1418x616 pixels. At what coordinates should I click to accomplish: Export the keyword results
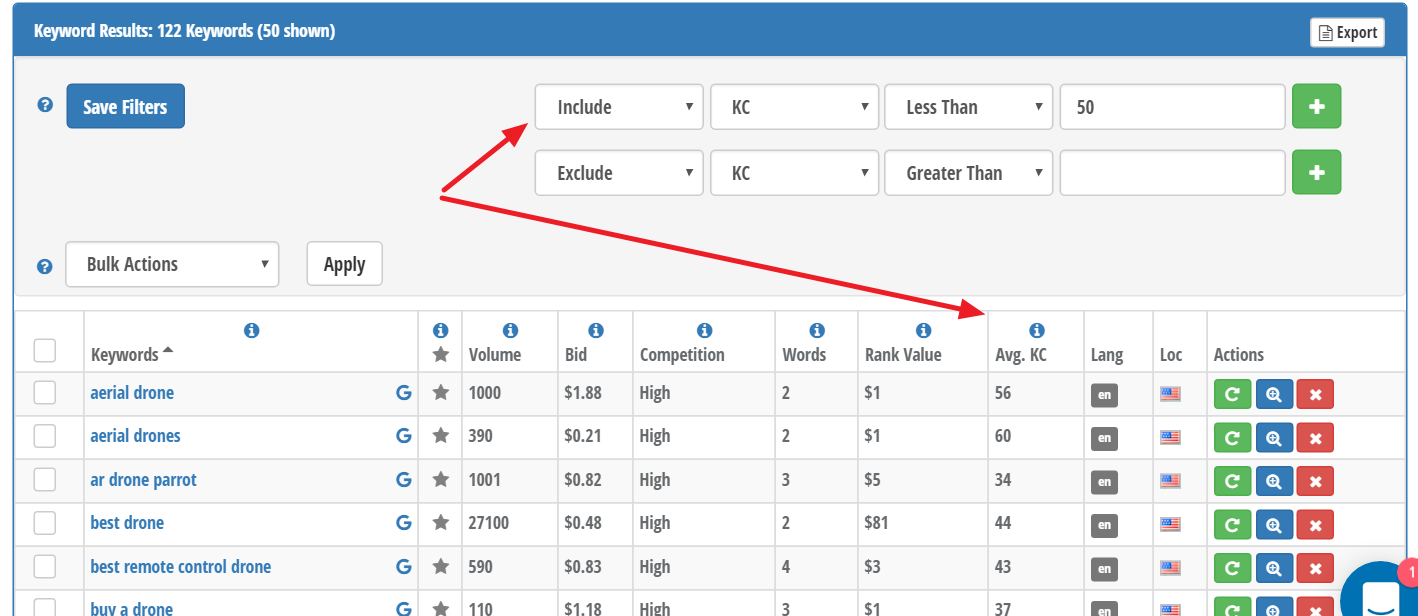pyautogui.click(x=1347, y=32)
